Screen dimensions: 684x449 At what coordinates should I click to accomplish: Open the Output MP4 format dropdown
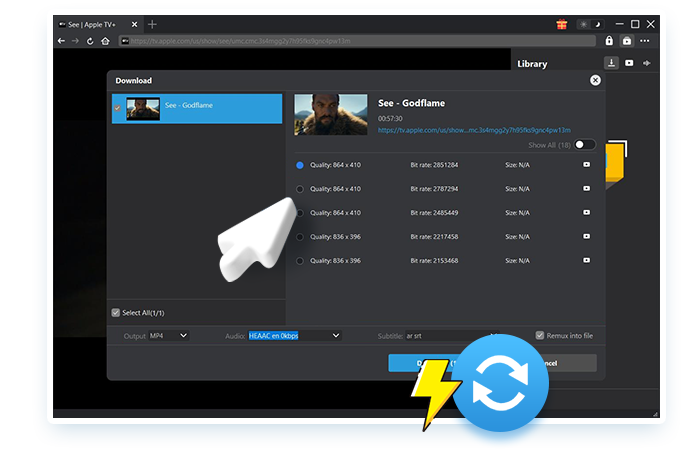click(168, 336)
